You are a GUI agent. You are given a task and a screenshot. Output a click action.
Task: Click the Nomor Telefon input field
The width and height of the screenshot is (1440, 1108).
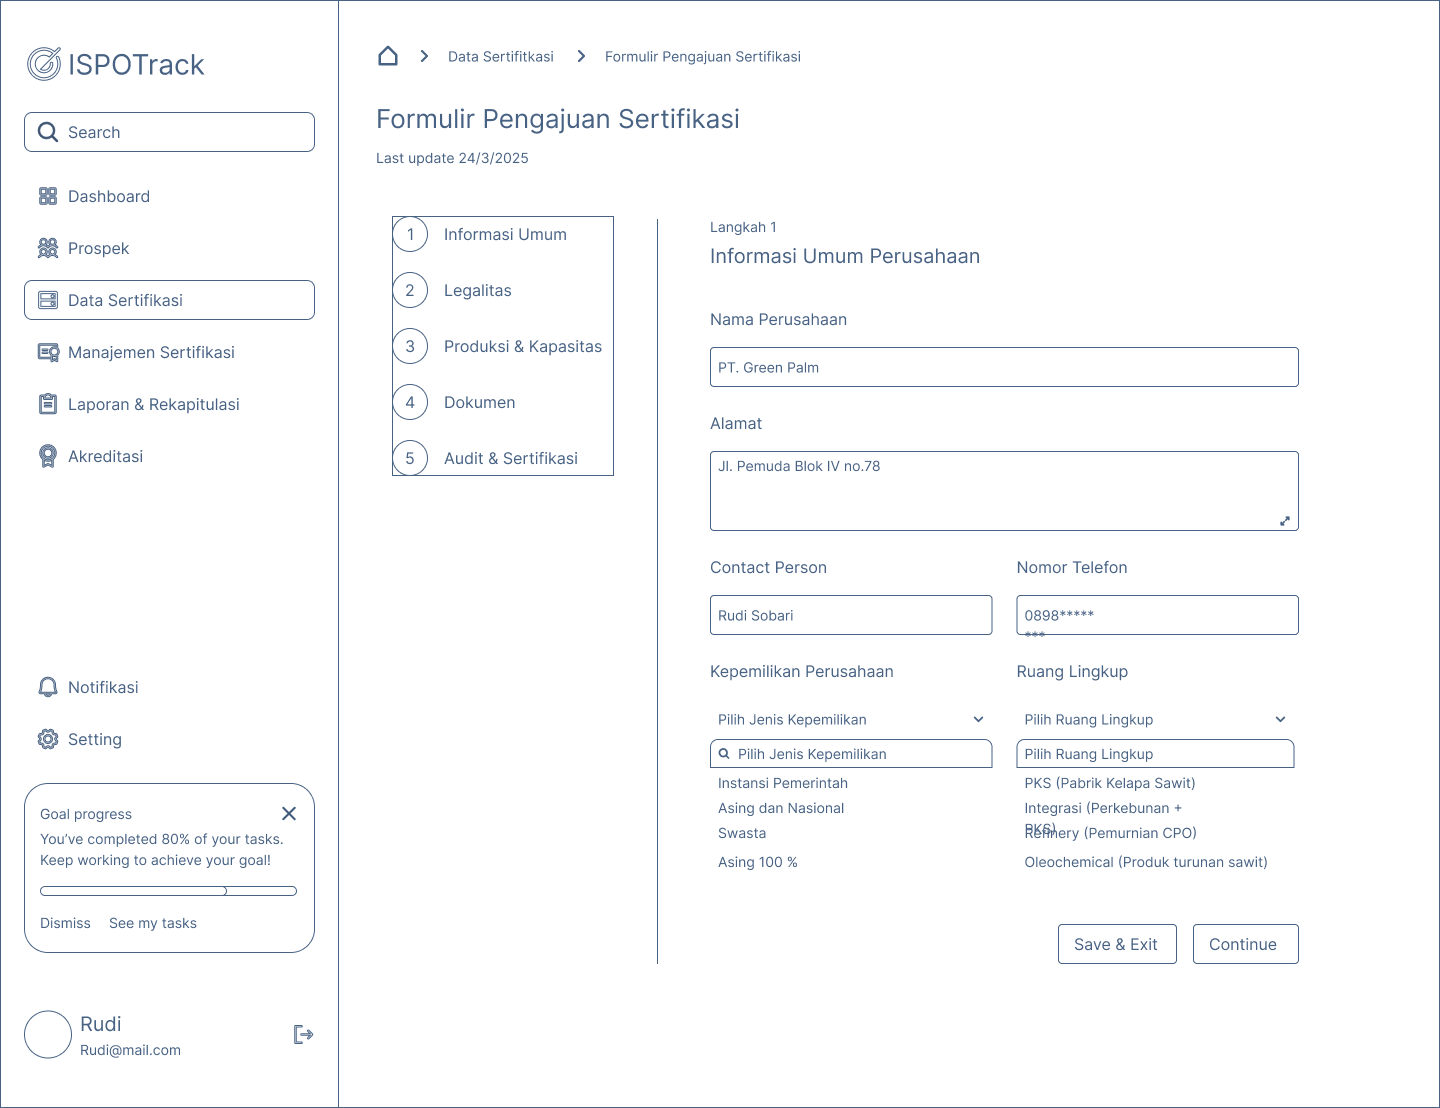click(1157, 615)
